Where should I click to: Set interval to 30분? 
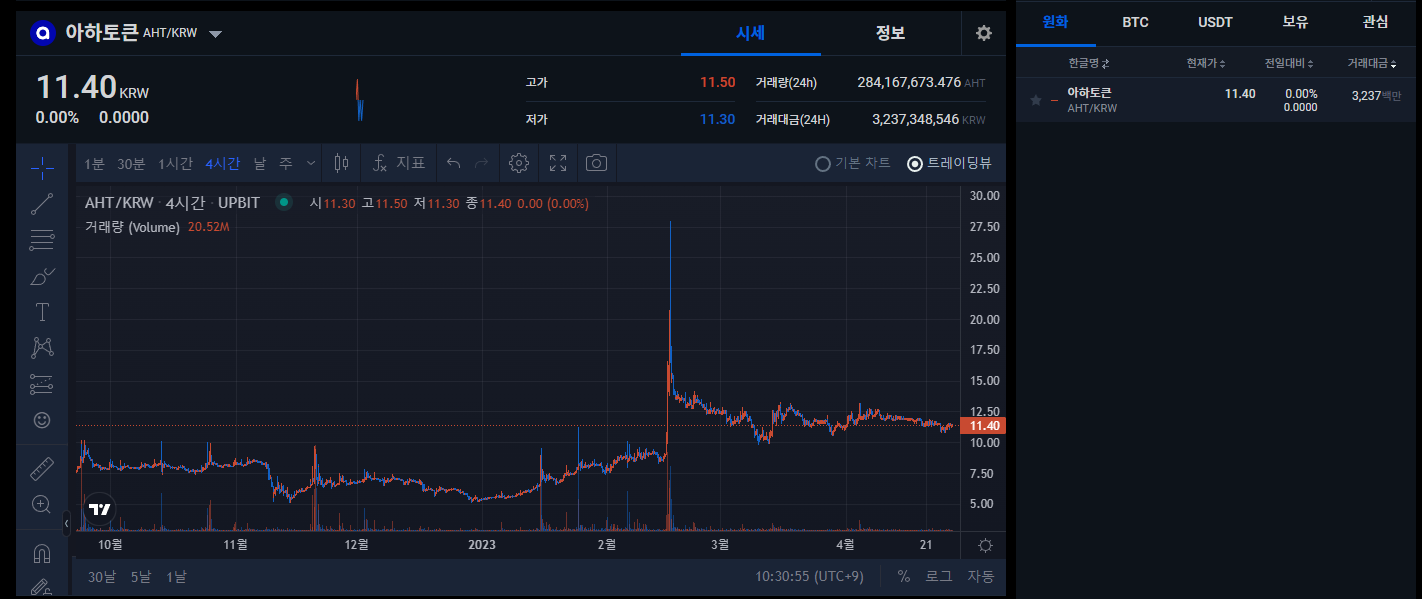tap(131, 163)
